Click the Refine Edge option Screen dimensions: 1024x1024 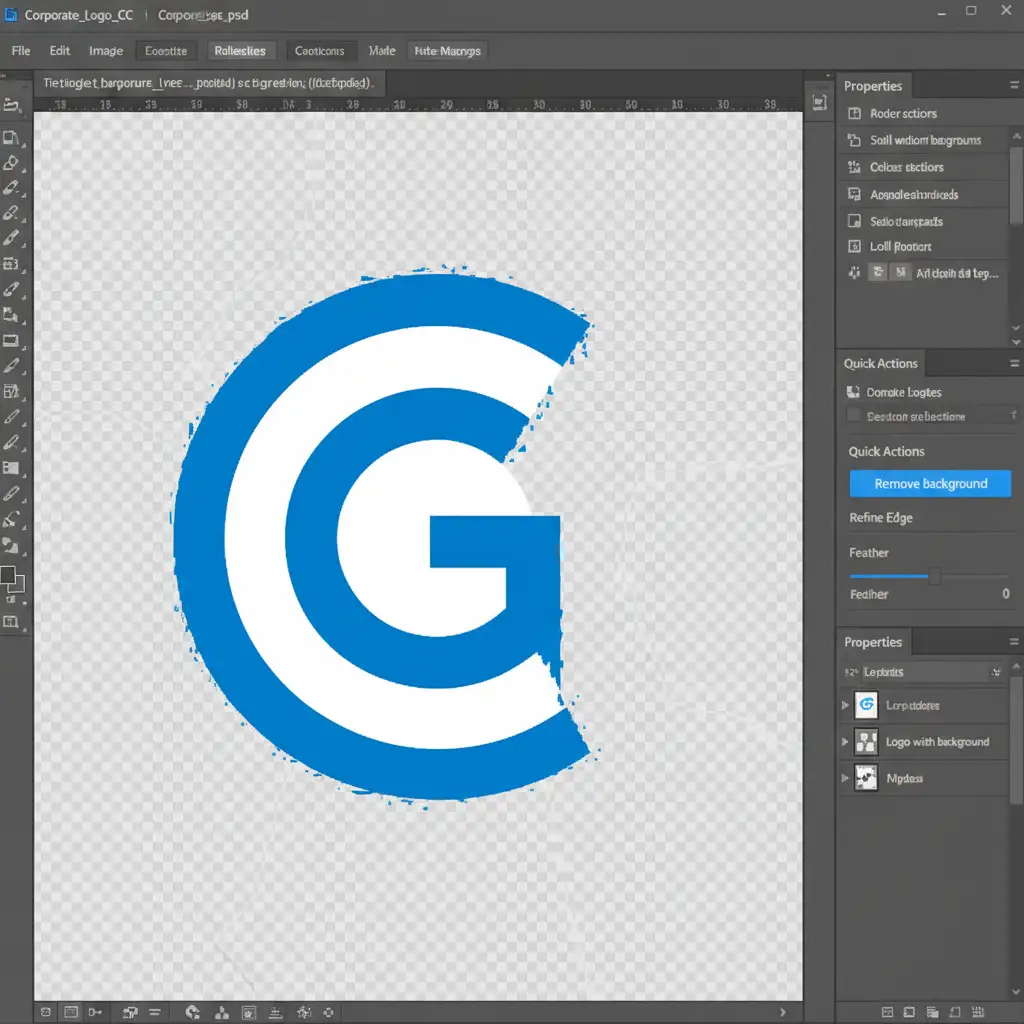coord(880,518)
